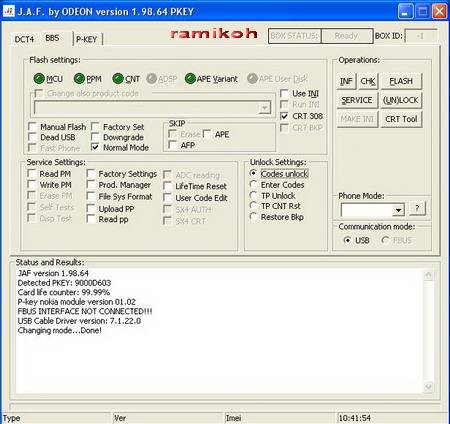Viewport: 450px width, 424px height.
Task: Click the JAF app icon in title bar
Action: coord(9,11)
